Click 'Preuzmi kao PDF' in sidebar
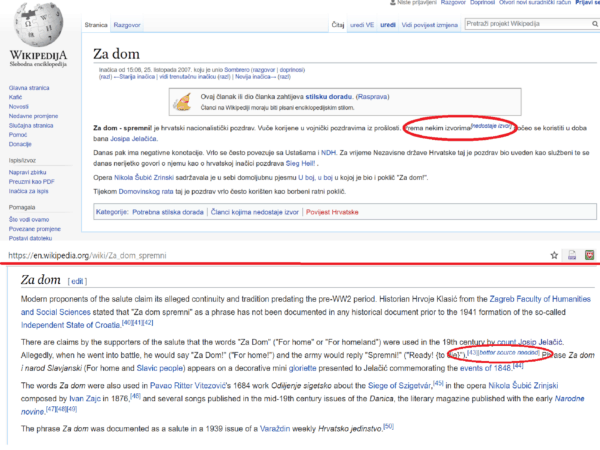Image resolution: width=600 pixels, height=450 pixels. (33, 182)
